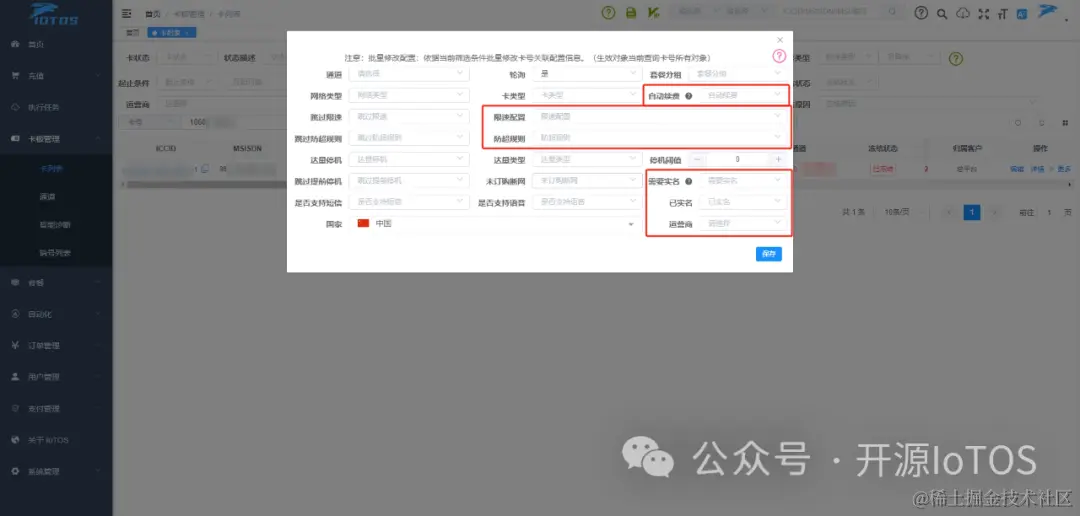Open the user avatar logo at top right

coord(1048,12)
